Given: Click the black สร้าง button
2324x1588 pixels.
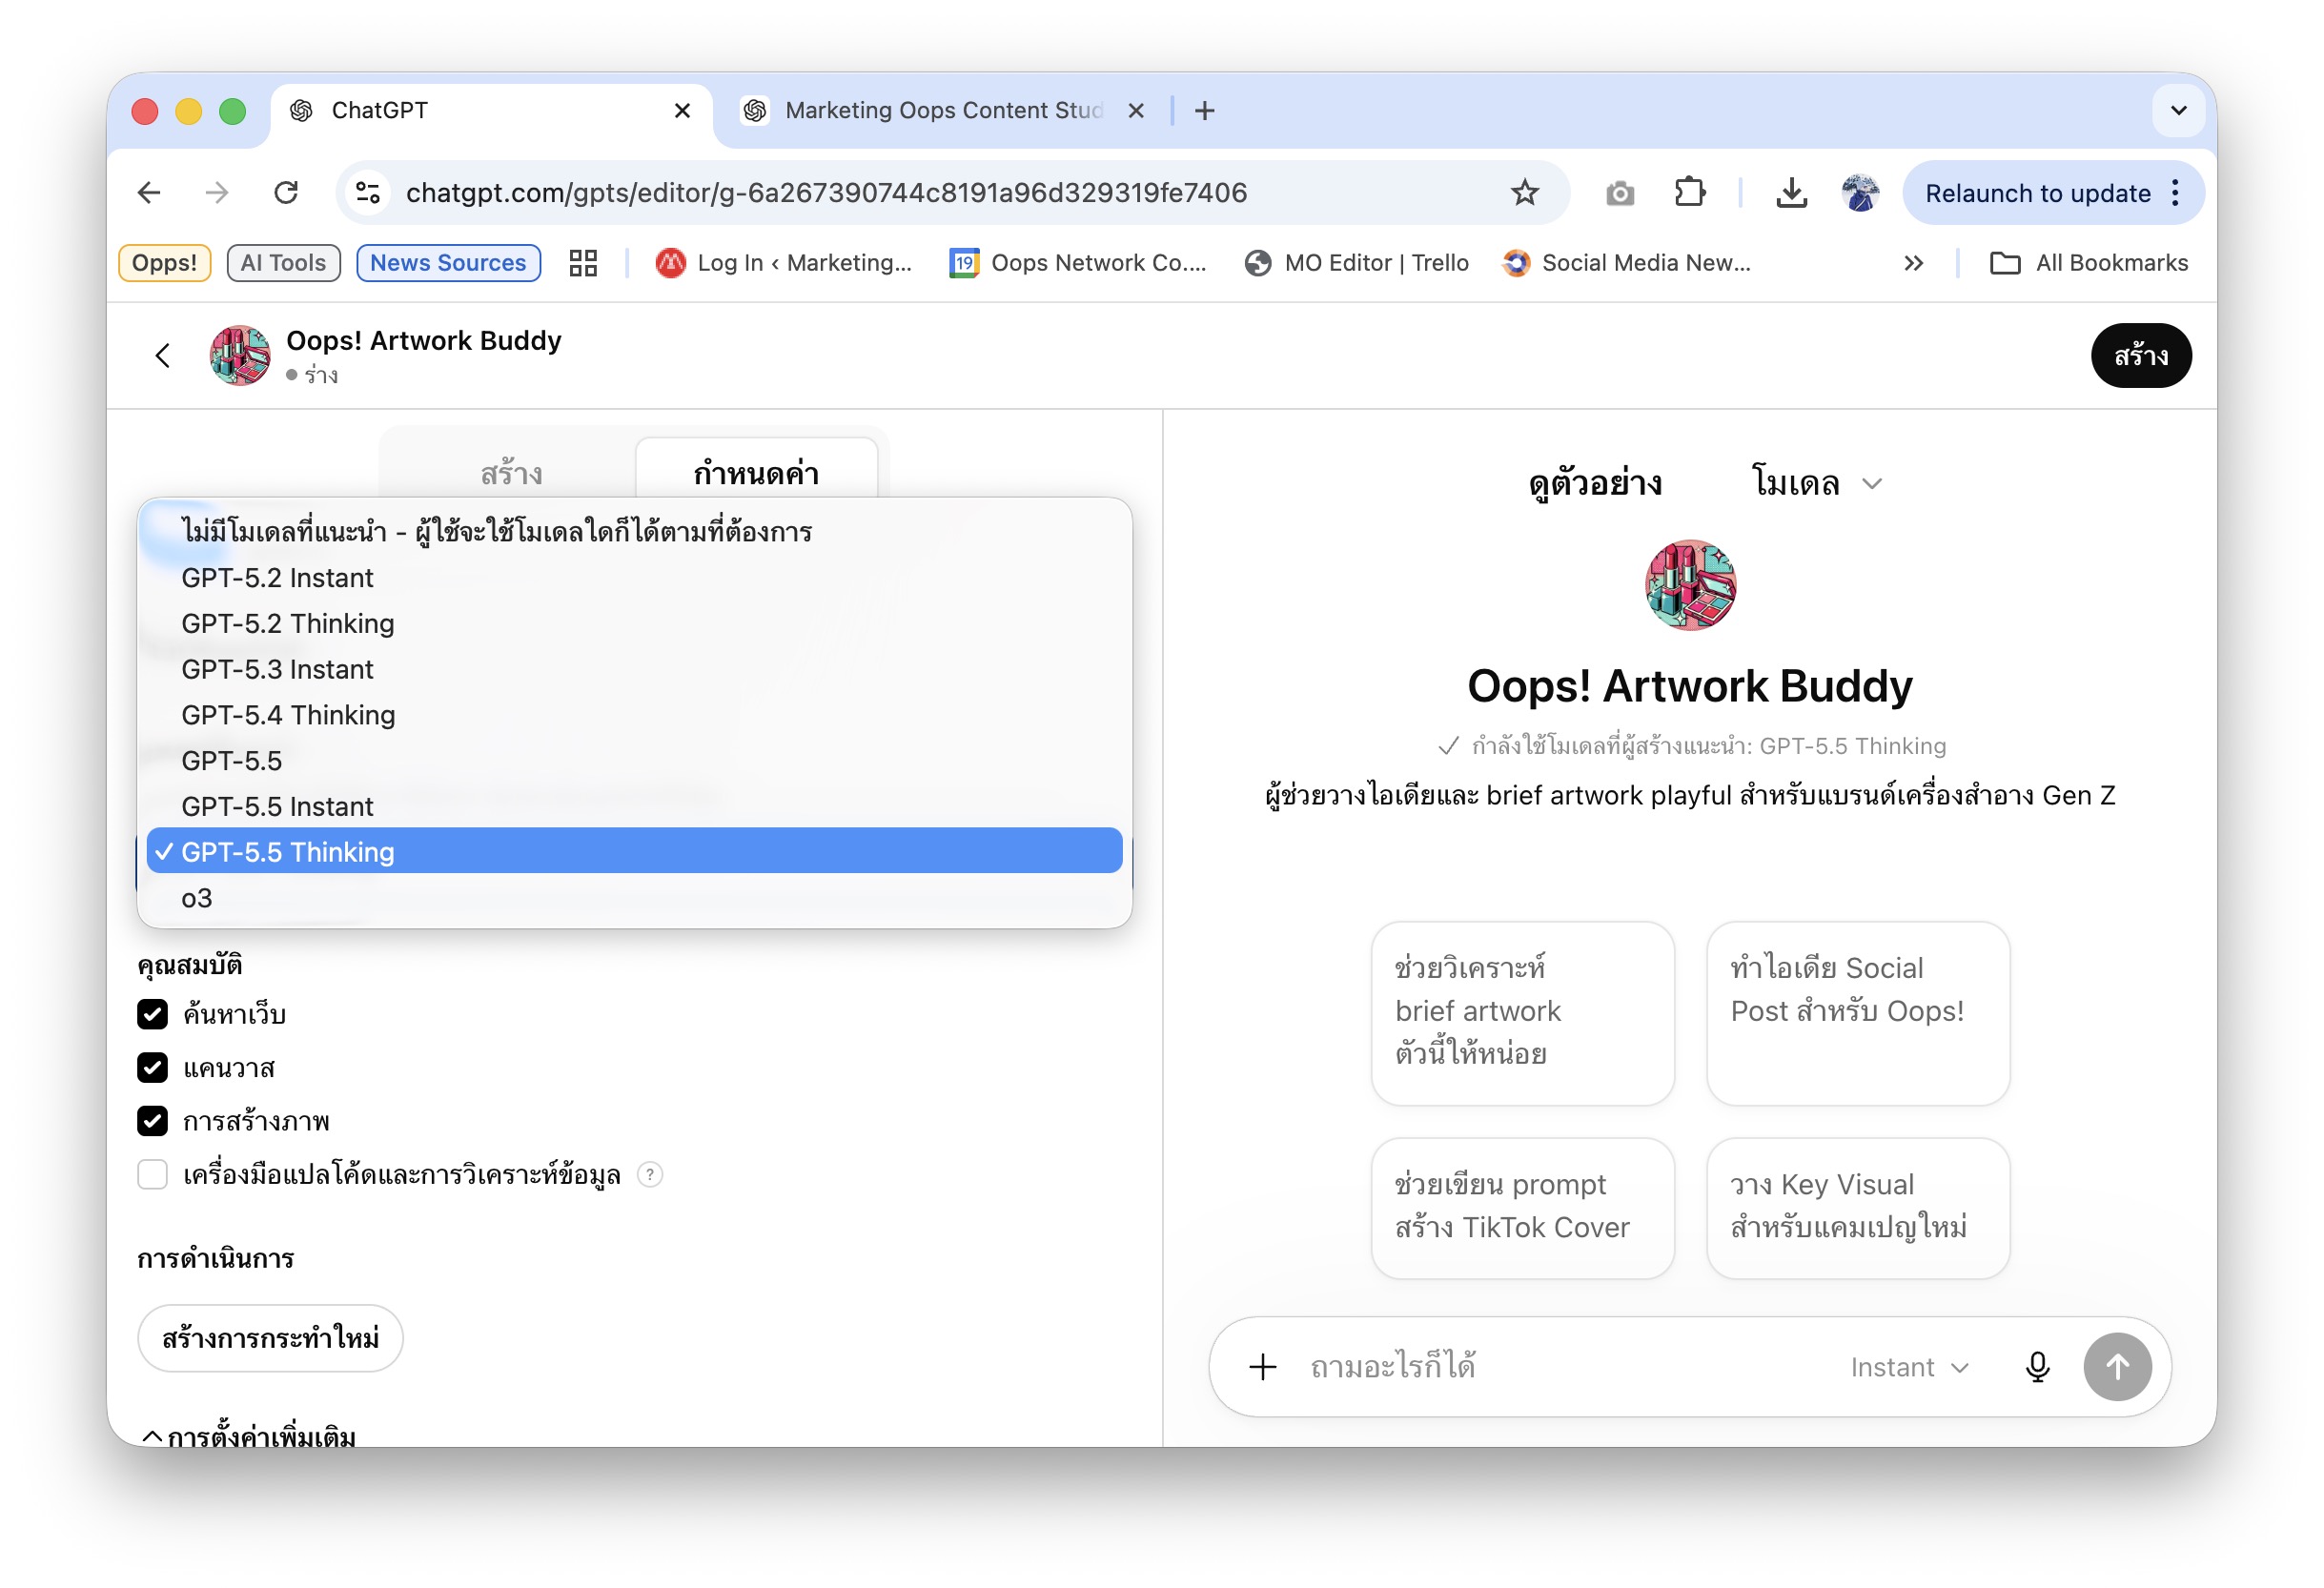Looking at the screenshot, I should pyautogui.click(x=2141, y=355).
